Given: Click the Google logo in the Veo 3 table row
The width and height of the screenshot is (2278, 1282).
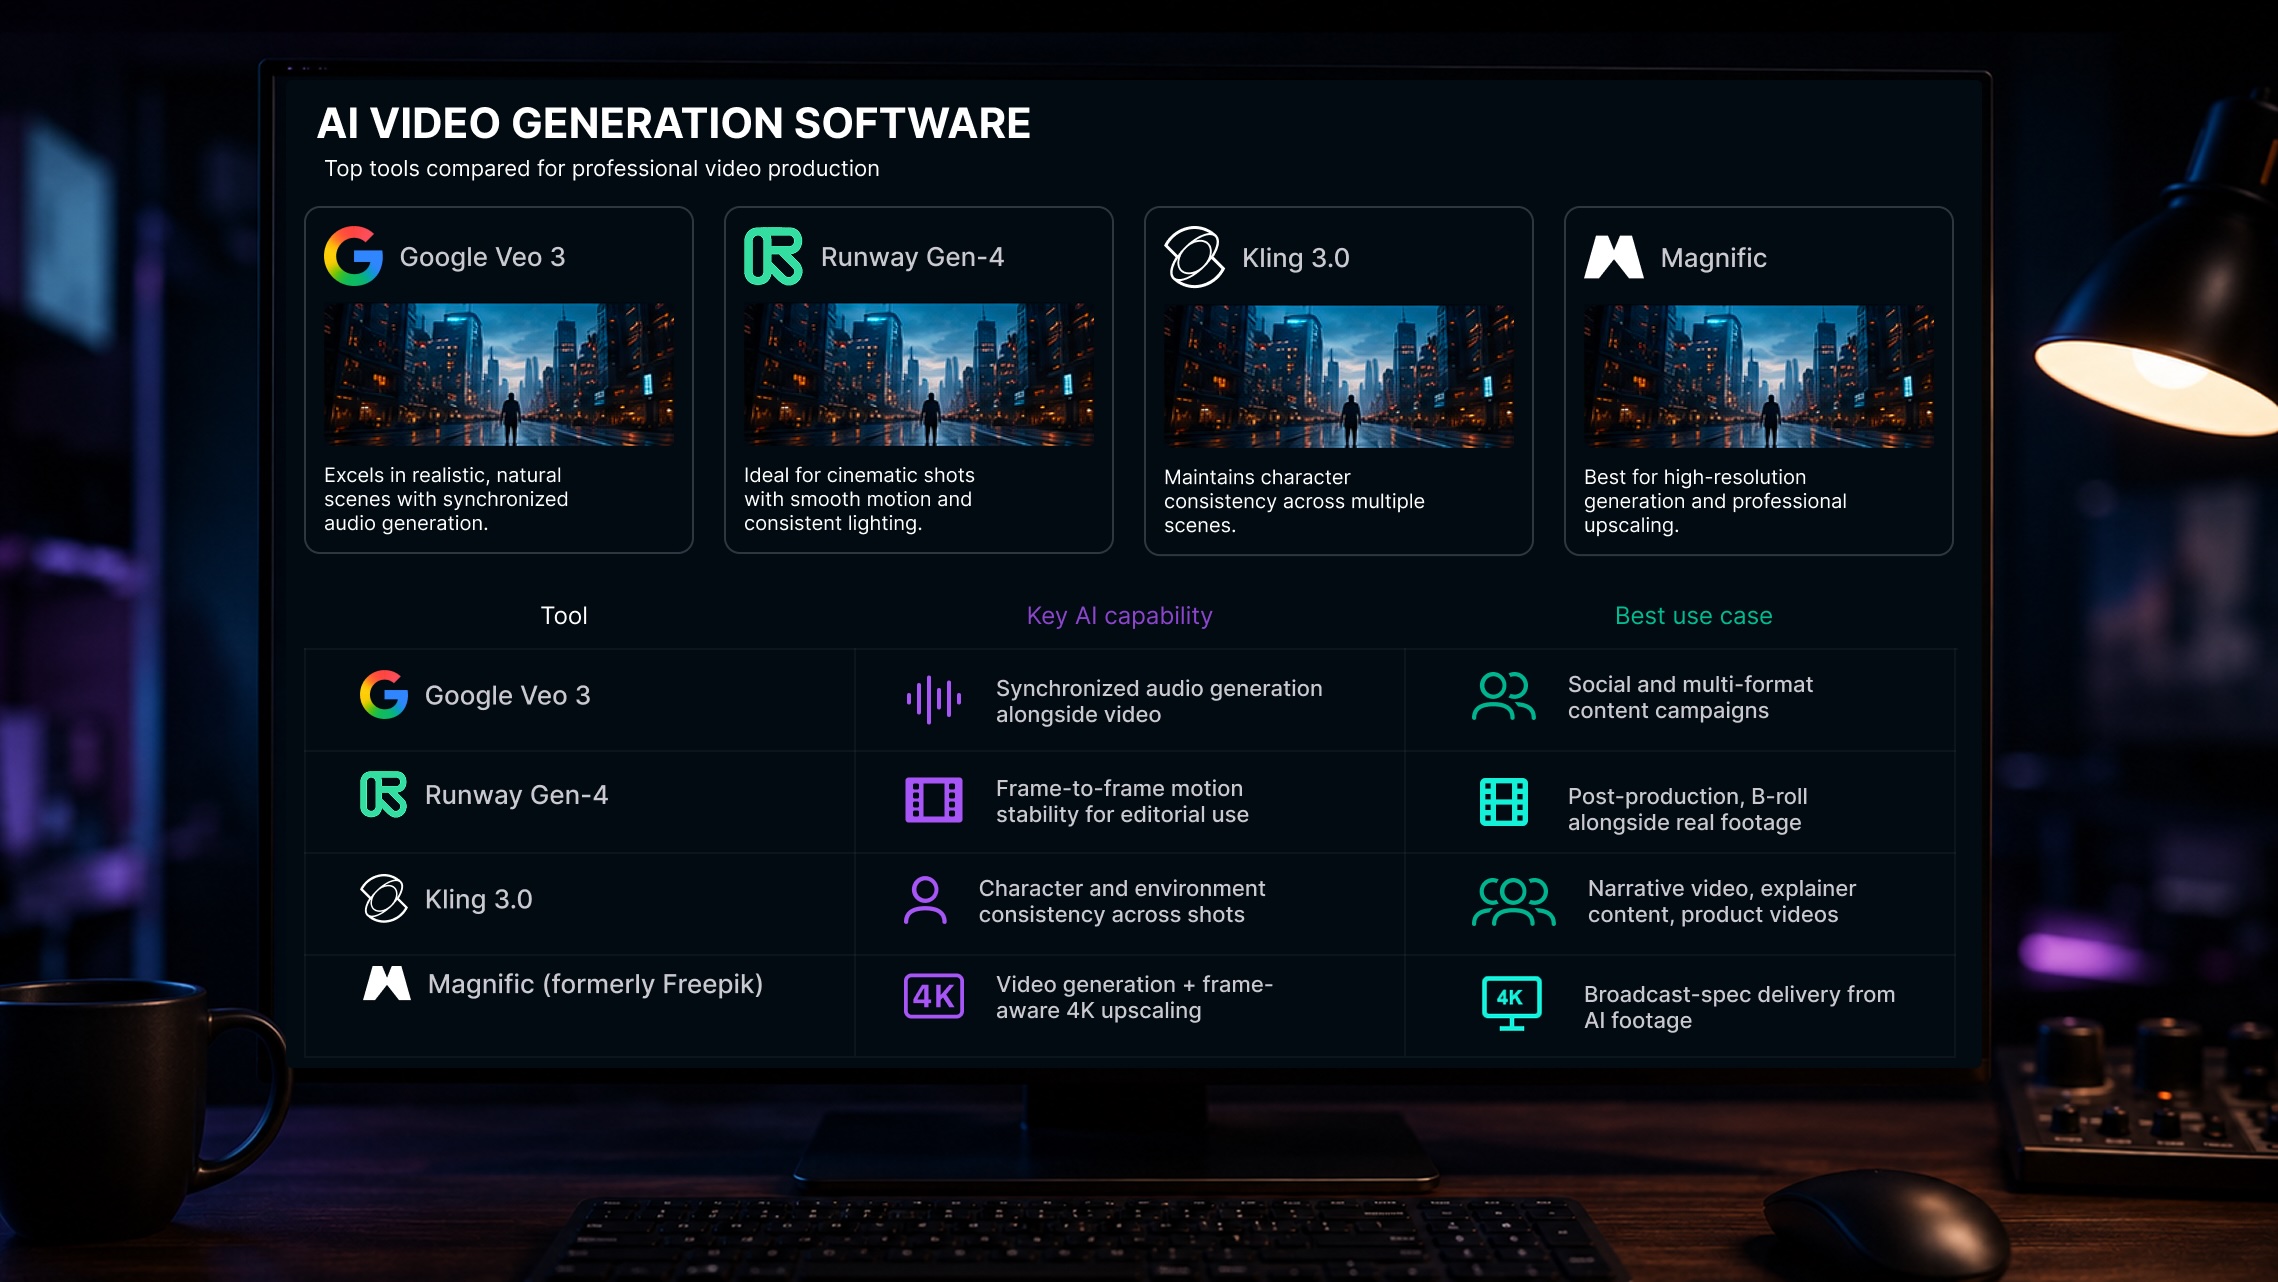Looking at the screenshot, I should 384,694.
